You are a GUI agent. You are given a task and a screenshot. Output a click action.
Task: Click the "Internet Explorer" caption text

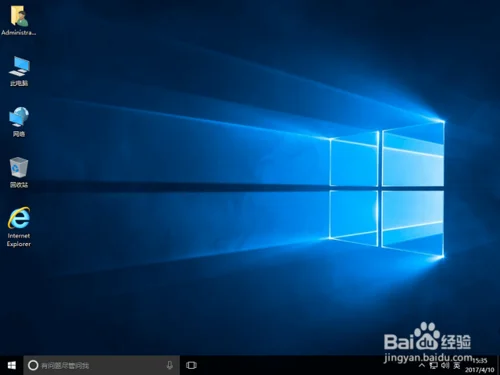point(19,240)
